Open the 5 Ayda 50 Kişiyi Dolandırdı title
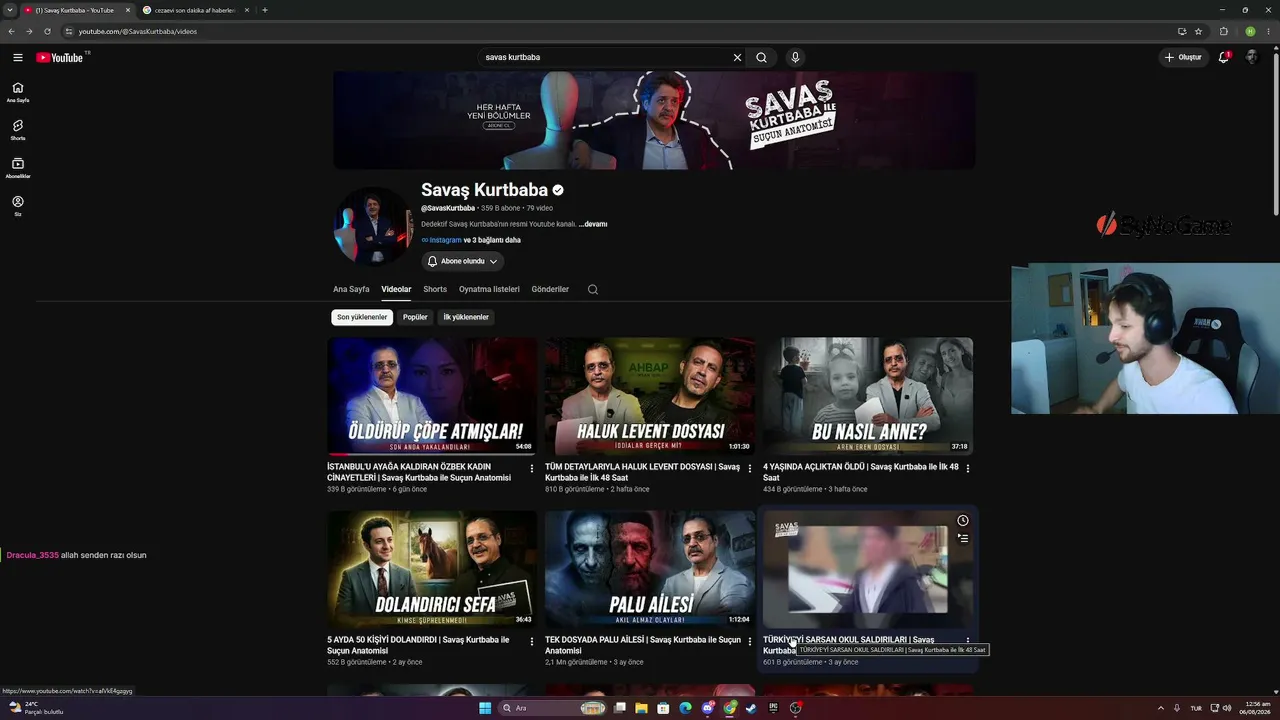 [418, 645]
